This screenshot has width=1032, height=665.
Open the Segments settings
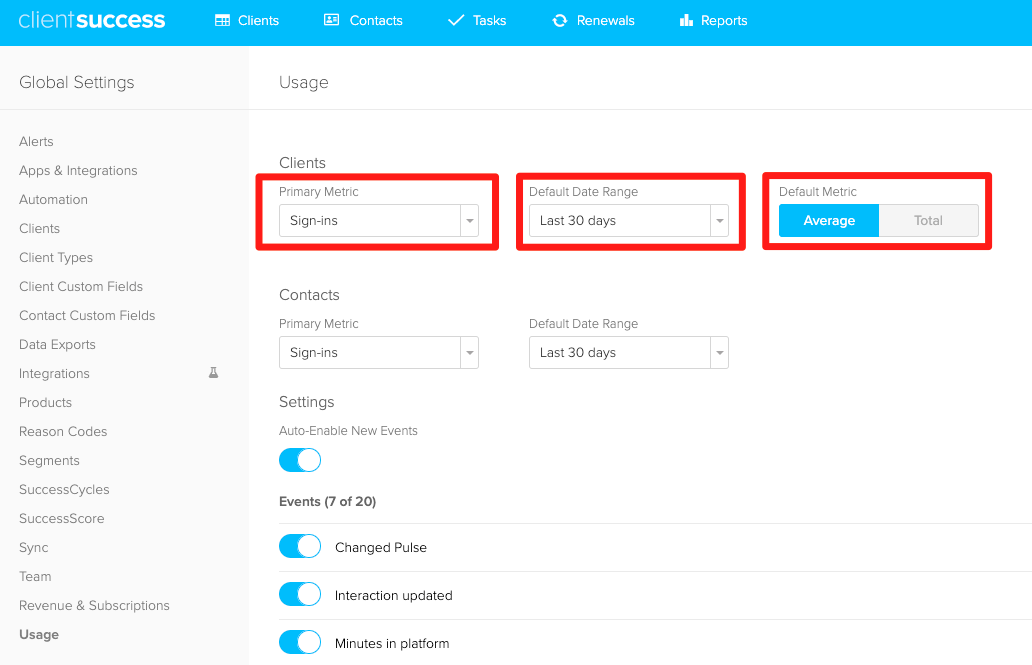click(x=49, y=460)
